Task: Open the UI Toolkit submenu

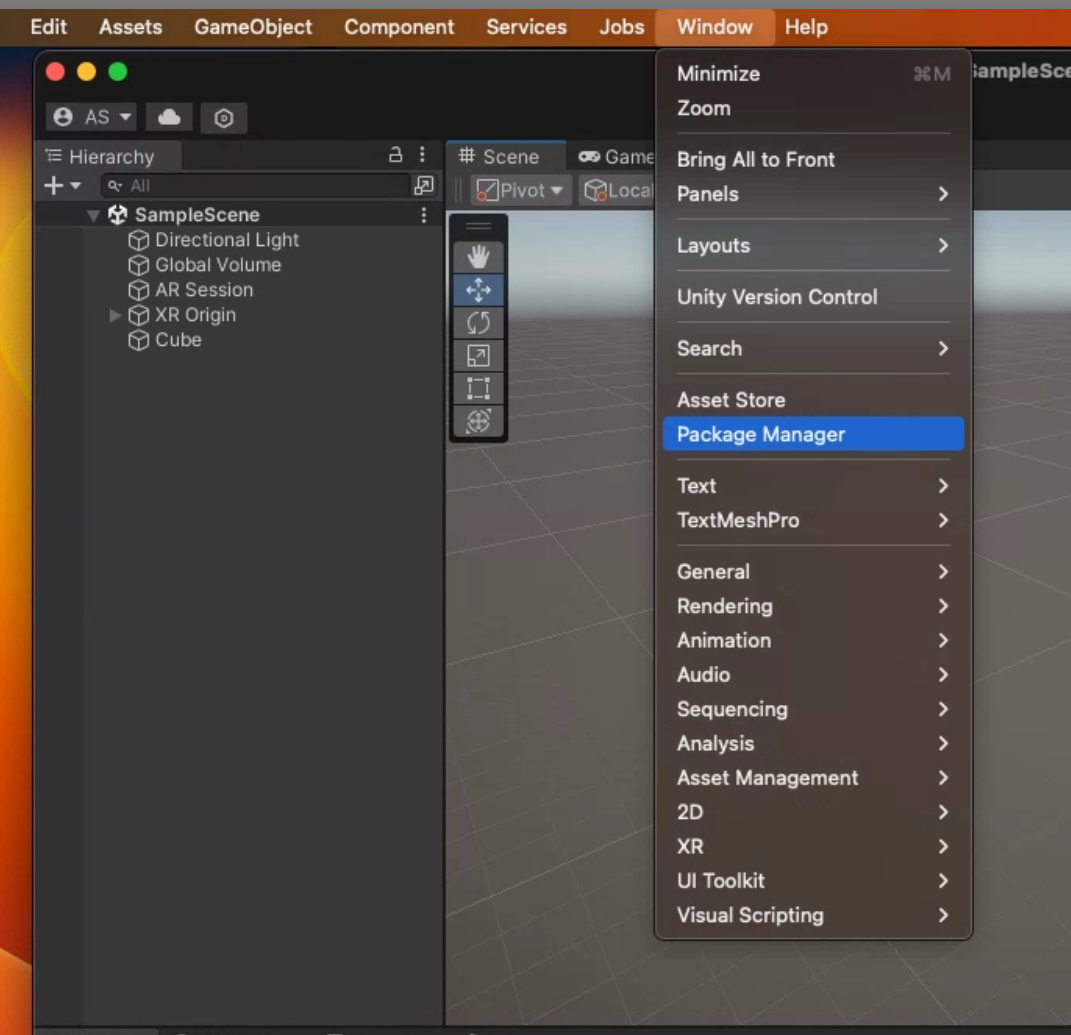Action: 813,881
